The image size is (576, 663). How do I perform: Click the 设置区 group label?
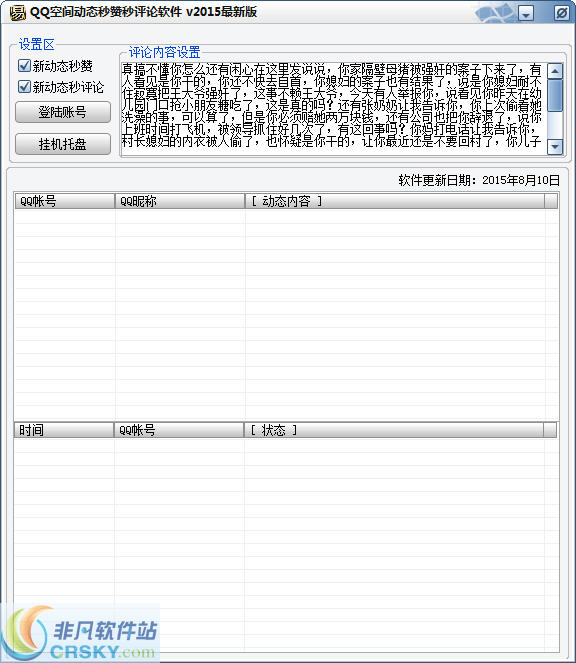tap(37, 44)
